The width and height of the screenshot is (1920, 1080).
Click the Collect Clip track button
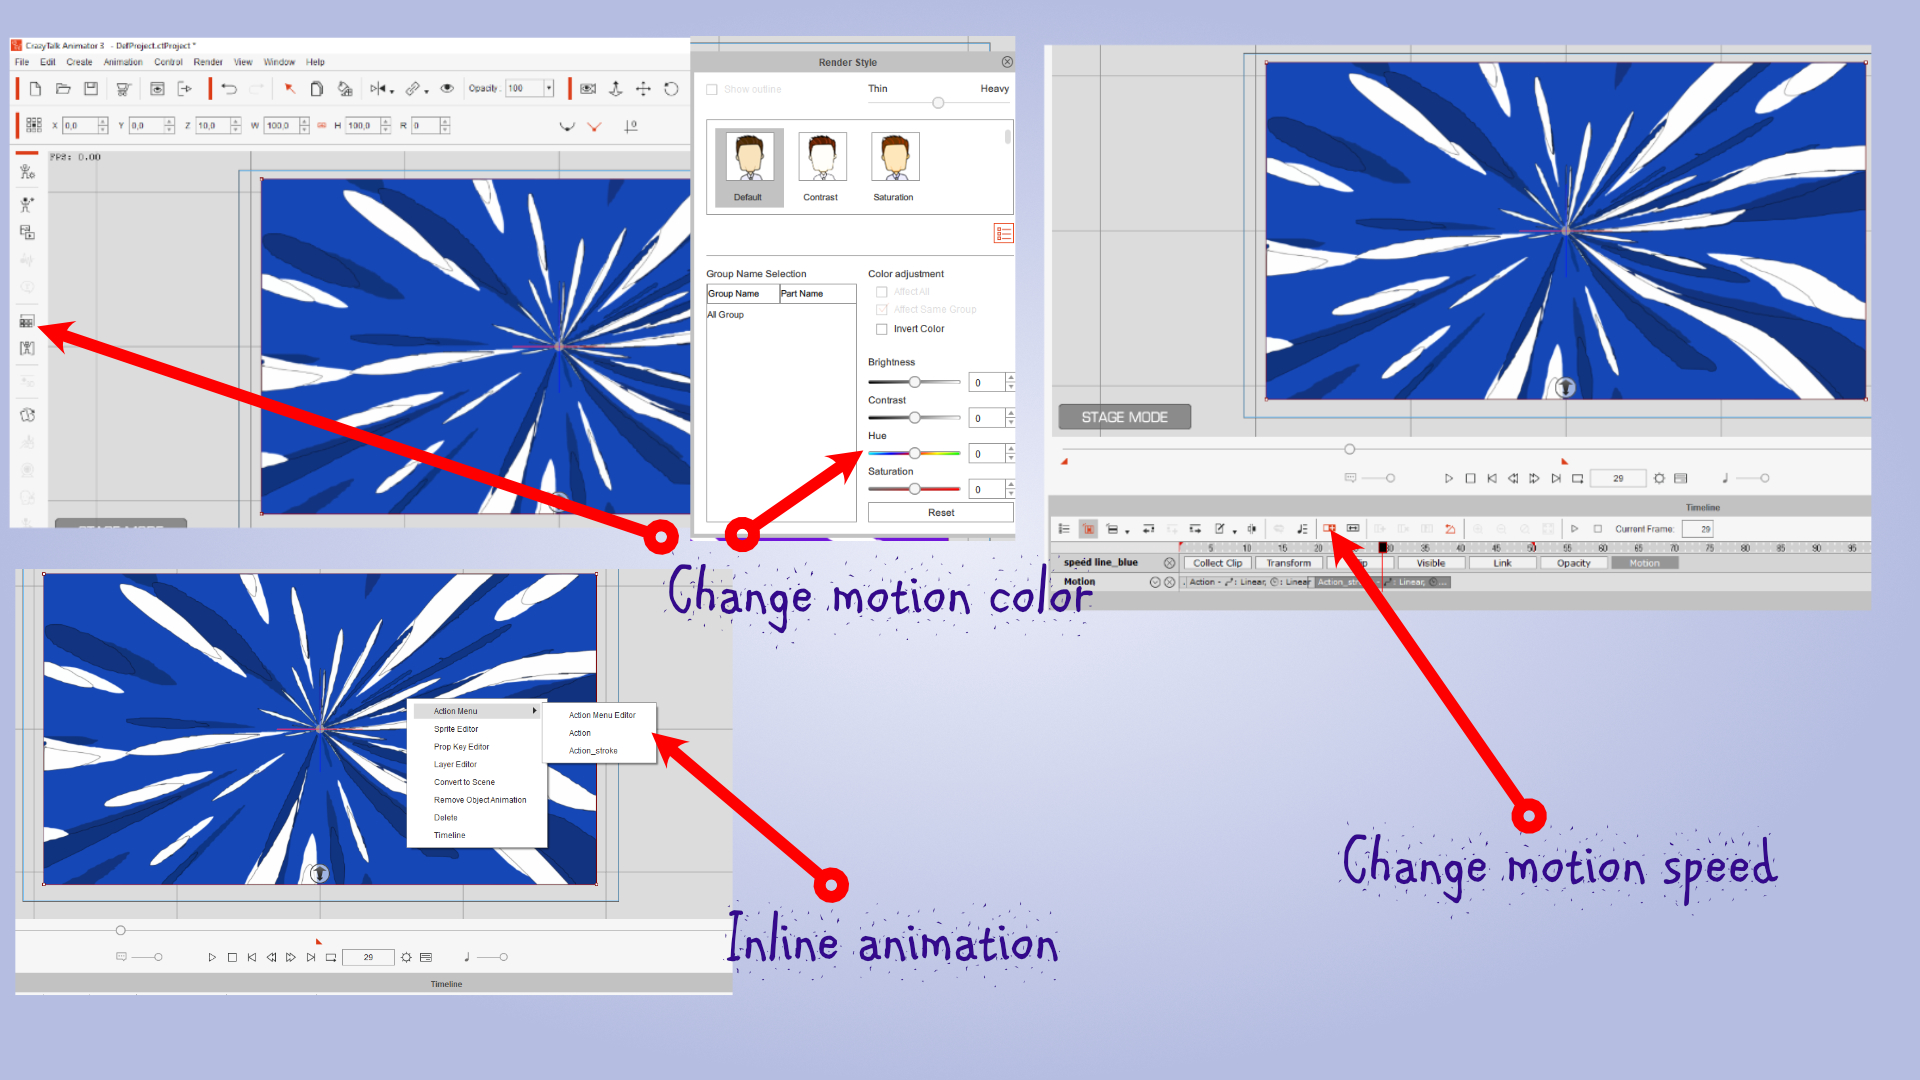(1217, 563)
